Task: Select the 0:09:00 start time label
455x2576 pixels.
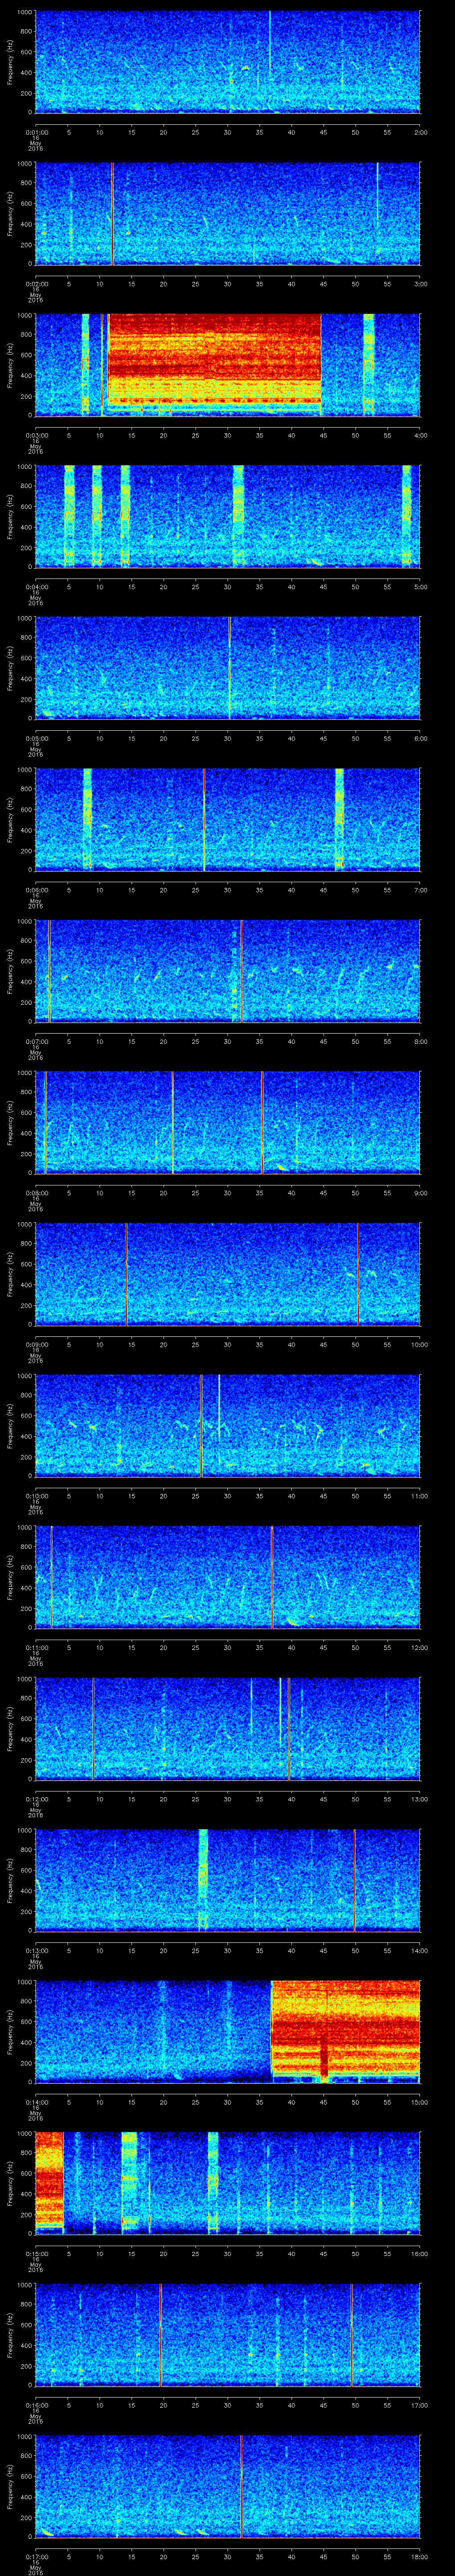Action: click(36, 1344)
